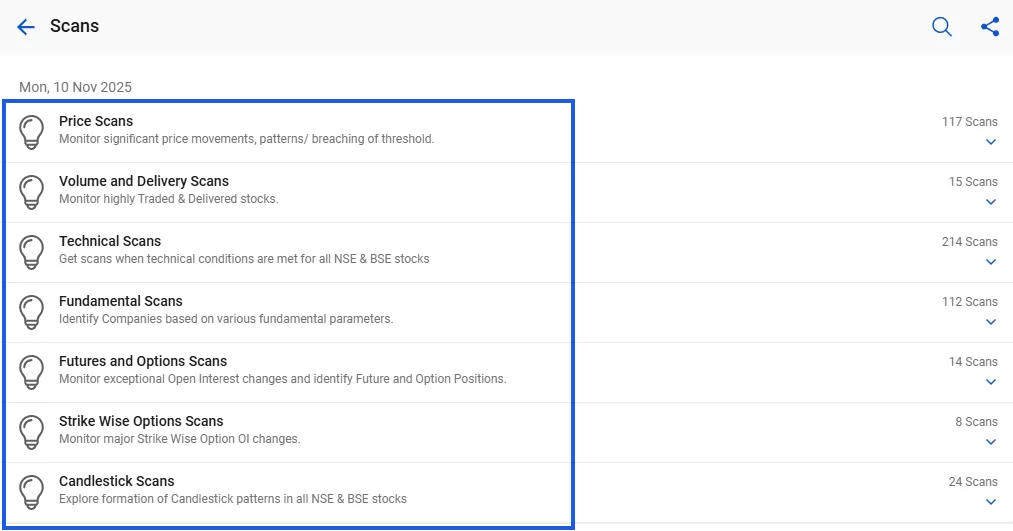This screenshot has height=531, width=1013.
Task: Expand the Price Scans chevron
Action: pyautogui.click(x=990, y=142)
